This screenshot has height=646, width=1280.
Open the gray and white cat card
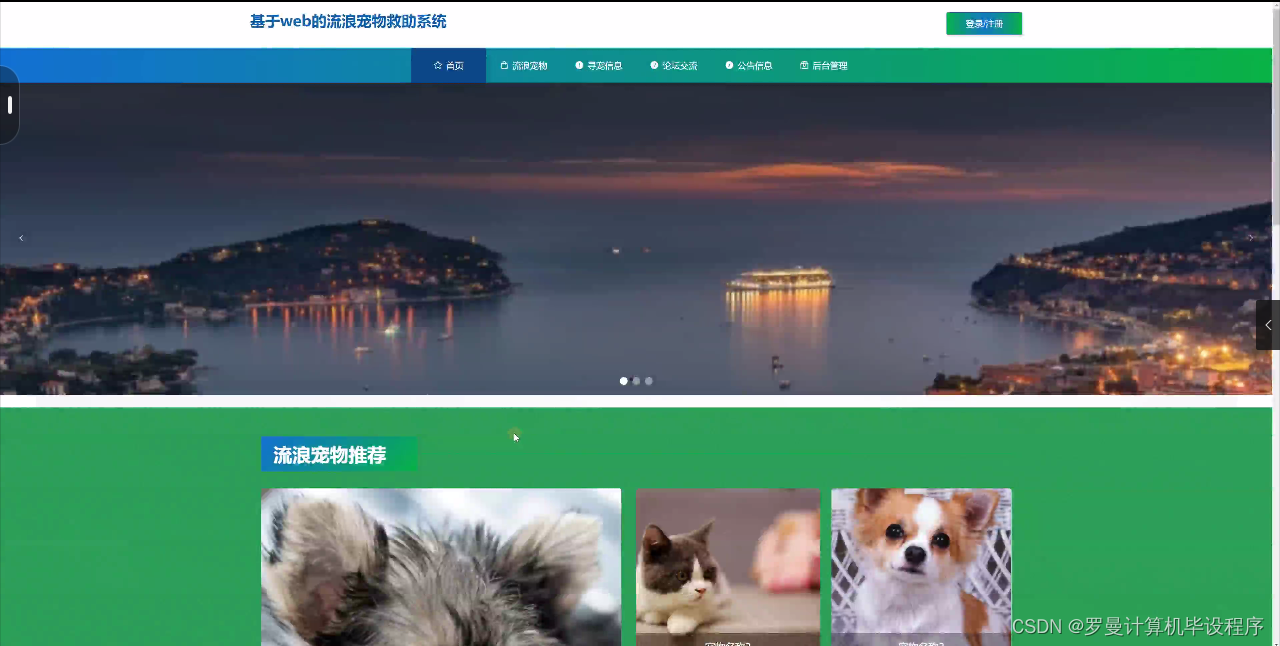tap(727, 567)
